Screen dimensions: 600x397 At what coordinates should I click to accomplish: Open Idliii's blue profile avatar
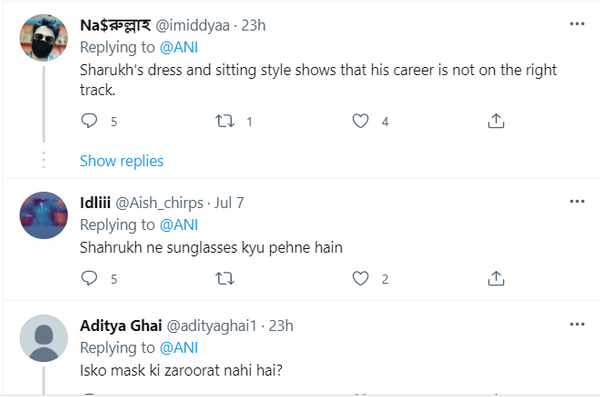coord(44,215)
